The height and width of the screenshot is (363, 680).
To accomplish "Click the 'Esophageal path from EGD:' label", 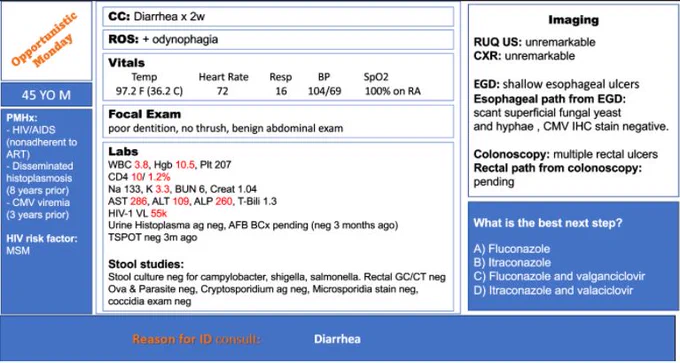I will tap(550, 99).
